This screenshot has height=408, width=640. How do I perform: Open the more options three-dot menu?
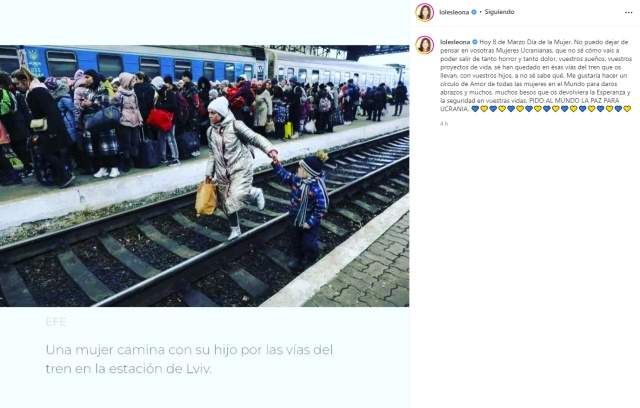pyautogui.click(x=628, y=13)
